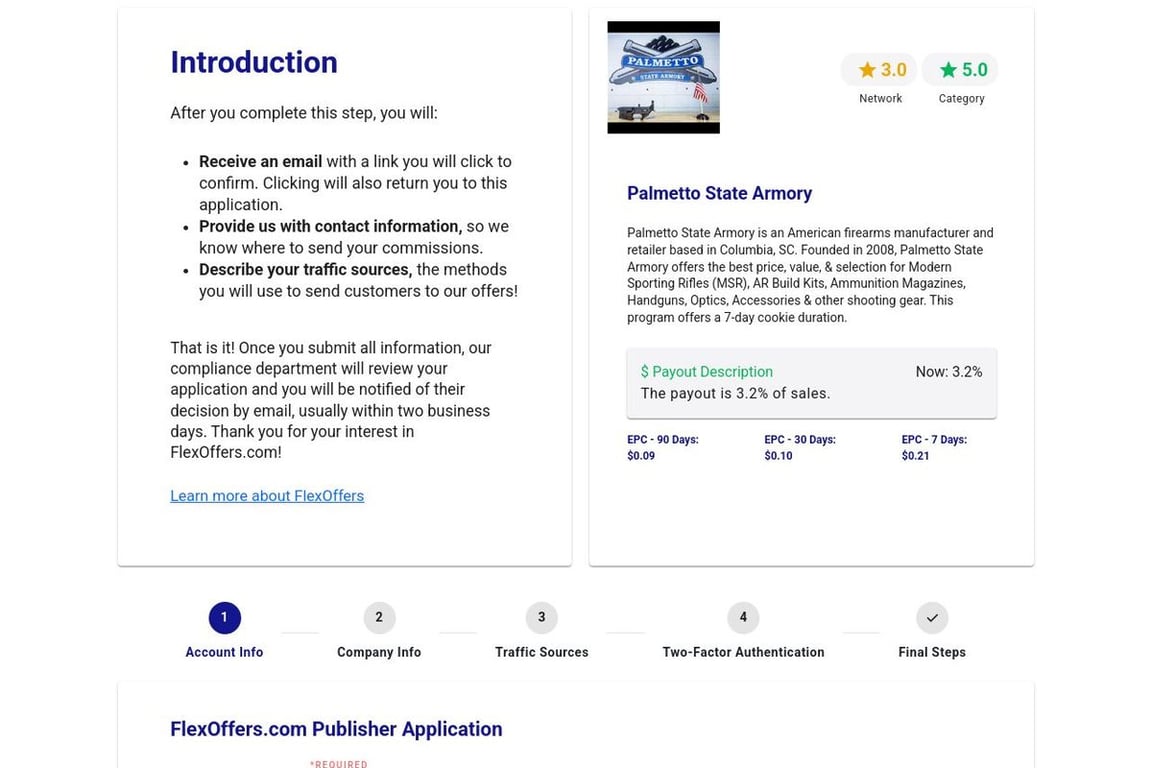1152x768 pixels.
Task: Click 'The payout is 3.2% of sales.' text
Action: click(735, 393)
